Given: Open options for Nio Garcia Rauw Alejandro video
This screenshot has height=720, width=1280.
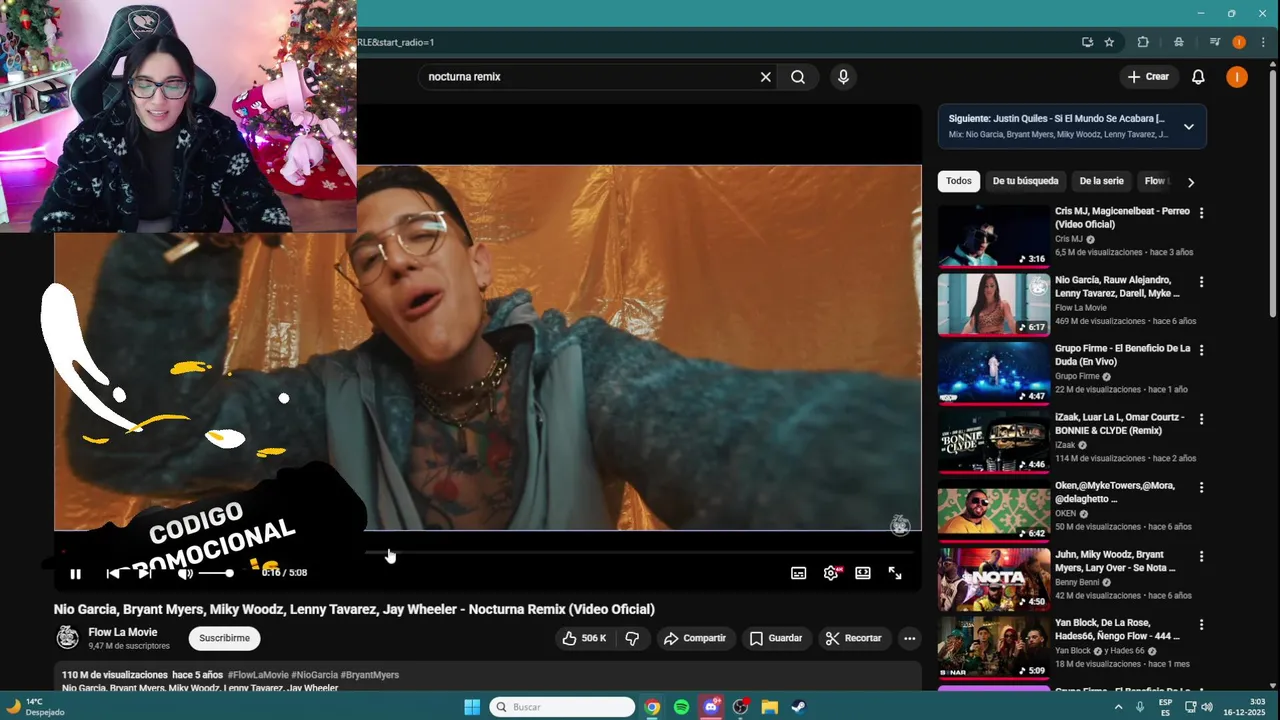Looking at the screenshot, I should click(1201, 282).
